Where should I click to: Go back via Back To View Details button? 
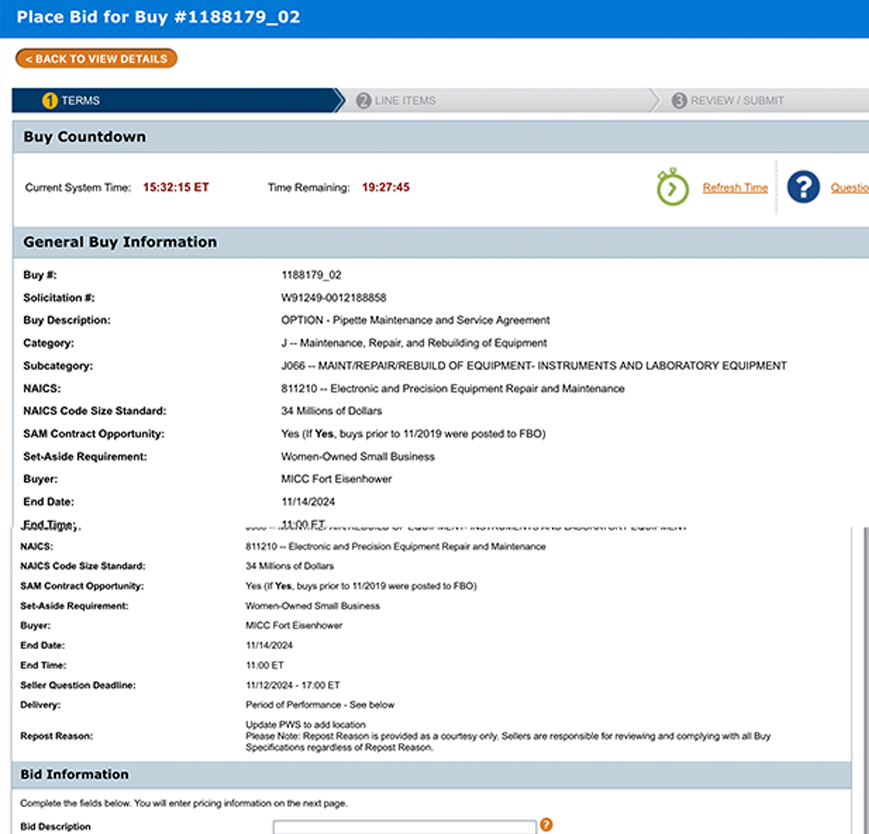point(96,59)
